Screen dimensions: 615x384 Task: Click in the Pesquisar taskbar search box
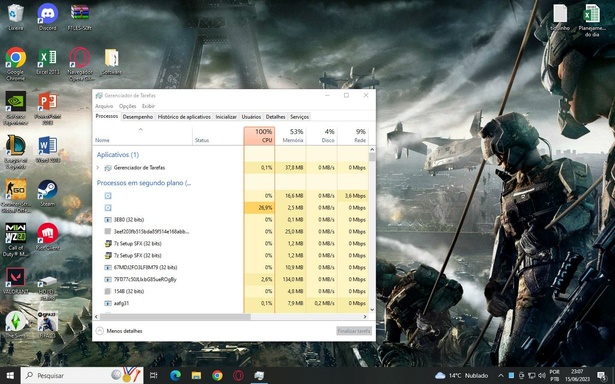click(82, 375)
